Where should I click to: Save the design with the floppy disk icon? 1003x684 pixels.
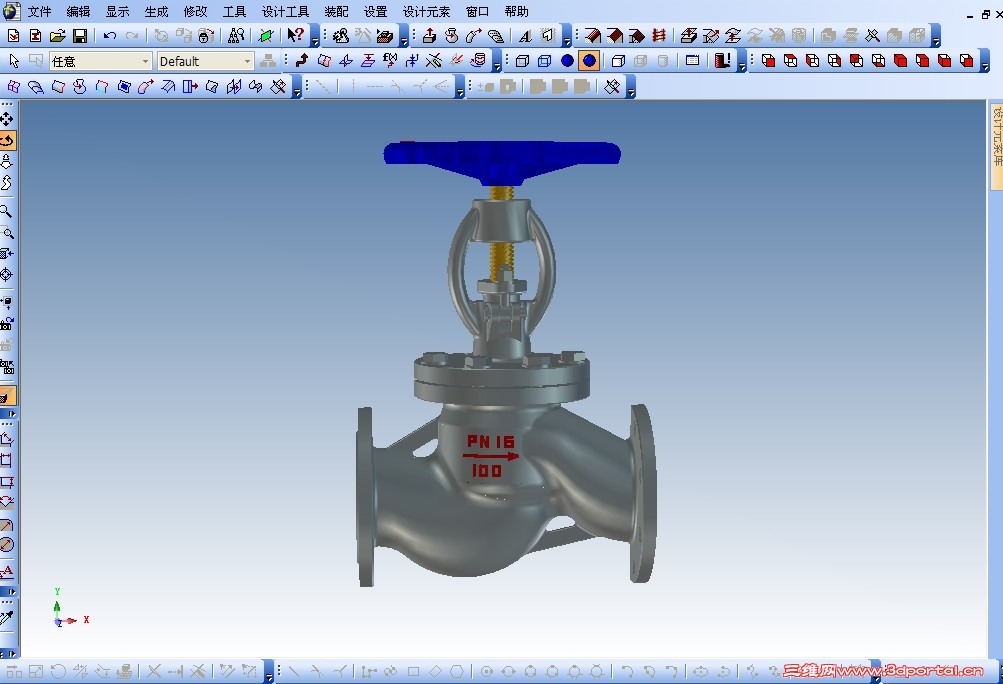(x=79, y=36)
